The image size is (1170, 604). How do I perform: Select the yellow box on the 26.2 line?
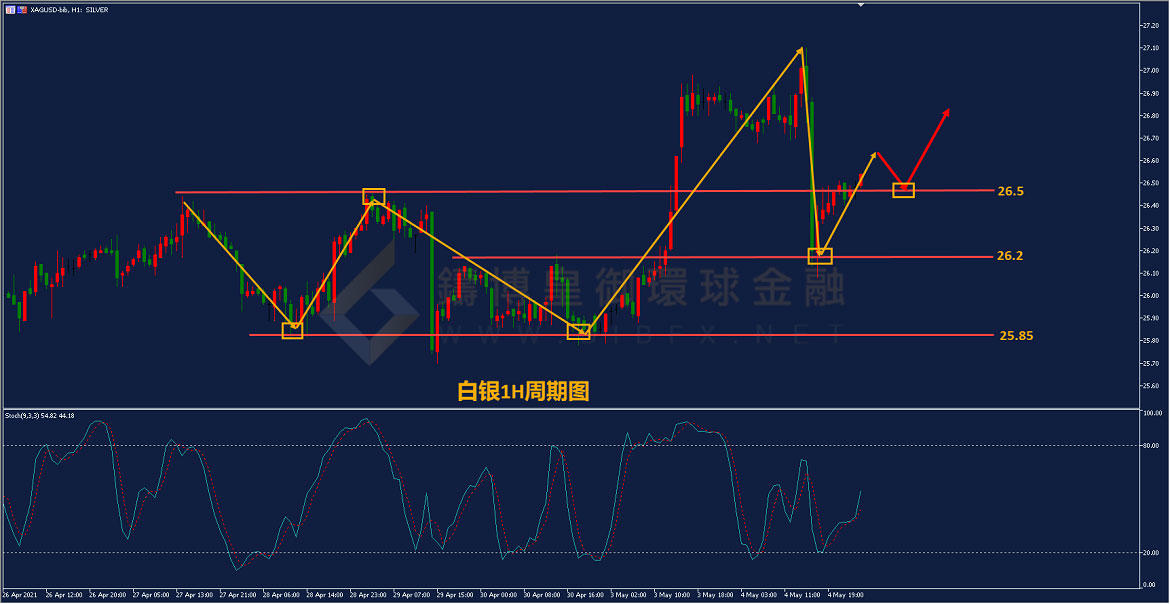click(819, 256)
